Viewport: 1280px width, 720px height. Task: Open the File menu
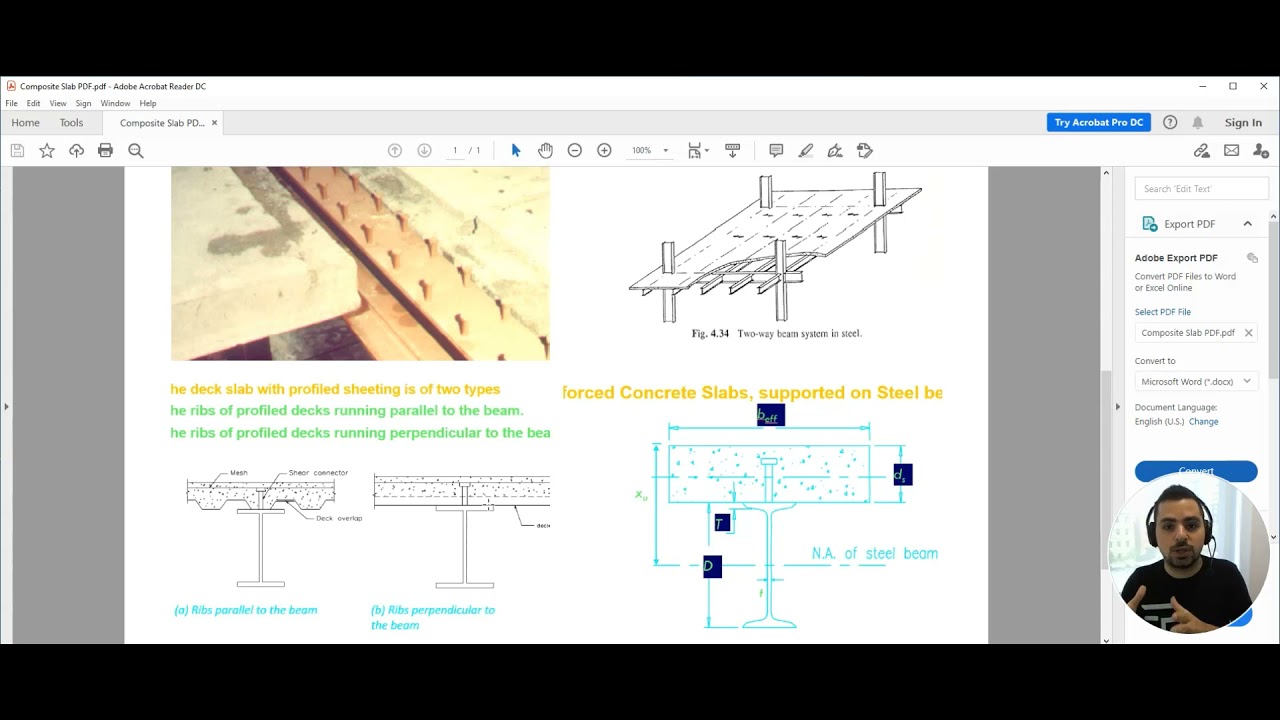11,103
